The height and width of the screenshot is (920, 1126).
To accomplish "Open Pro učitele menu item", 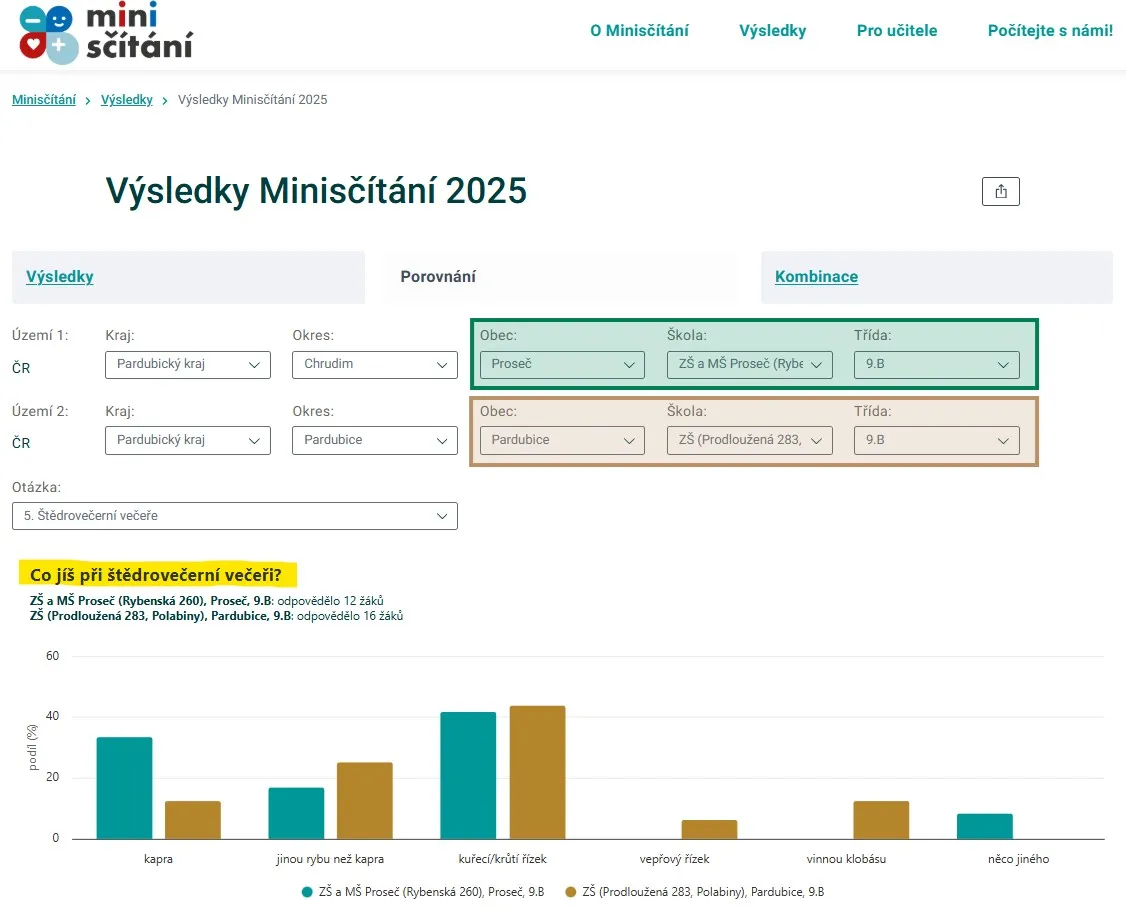I will click(897, 31).
